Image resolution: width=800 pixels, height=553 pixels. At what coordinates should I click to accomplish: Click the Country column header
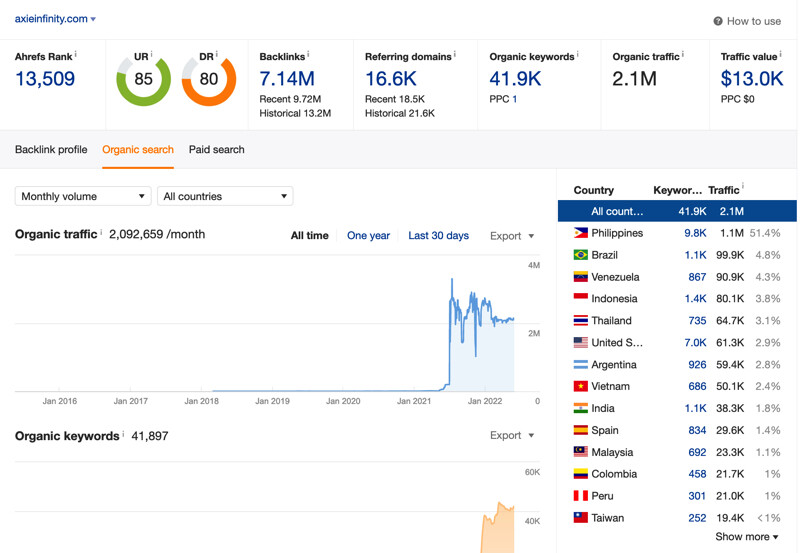point(593,190)
